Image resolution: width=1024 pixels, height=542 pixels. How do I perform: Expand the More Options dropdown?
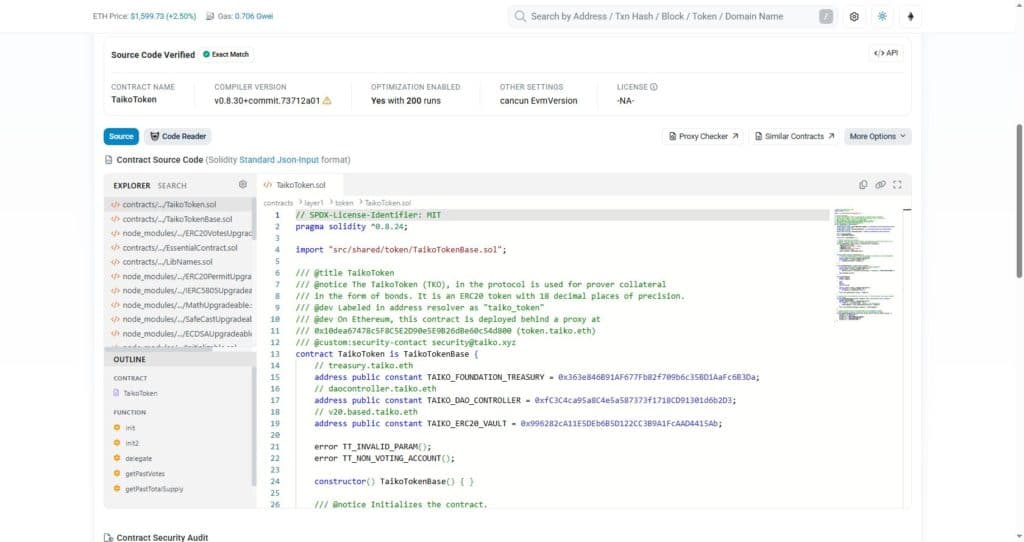tap(877, 136)
